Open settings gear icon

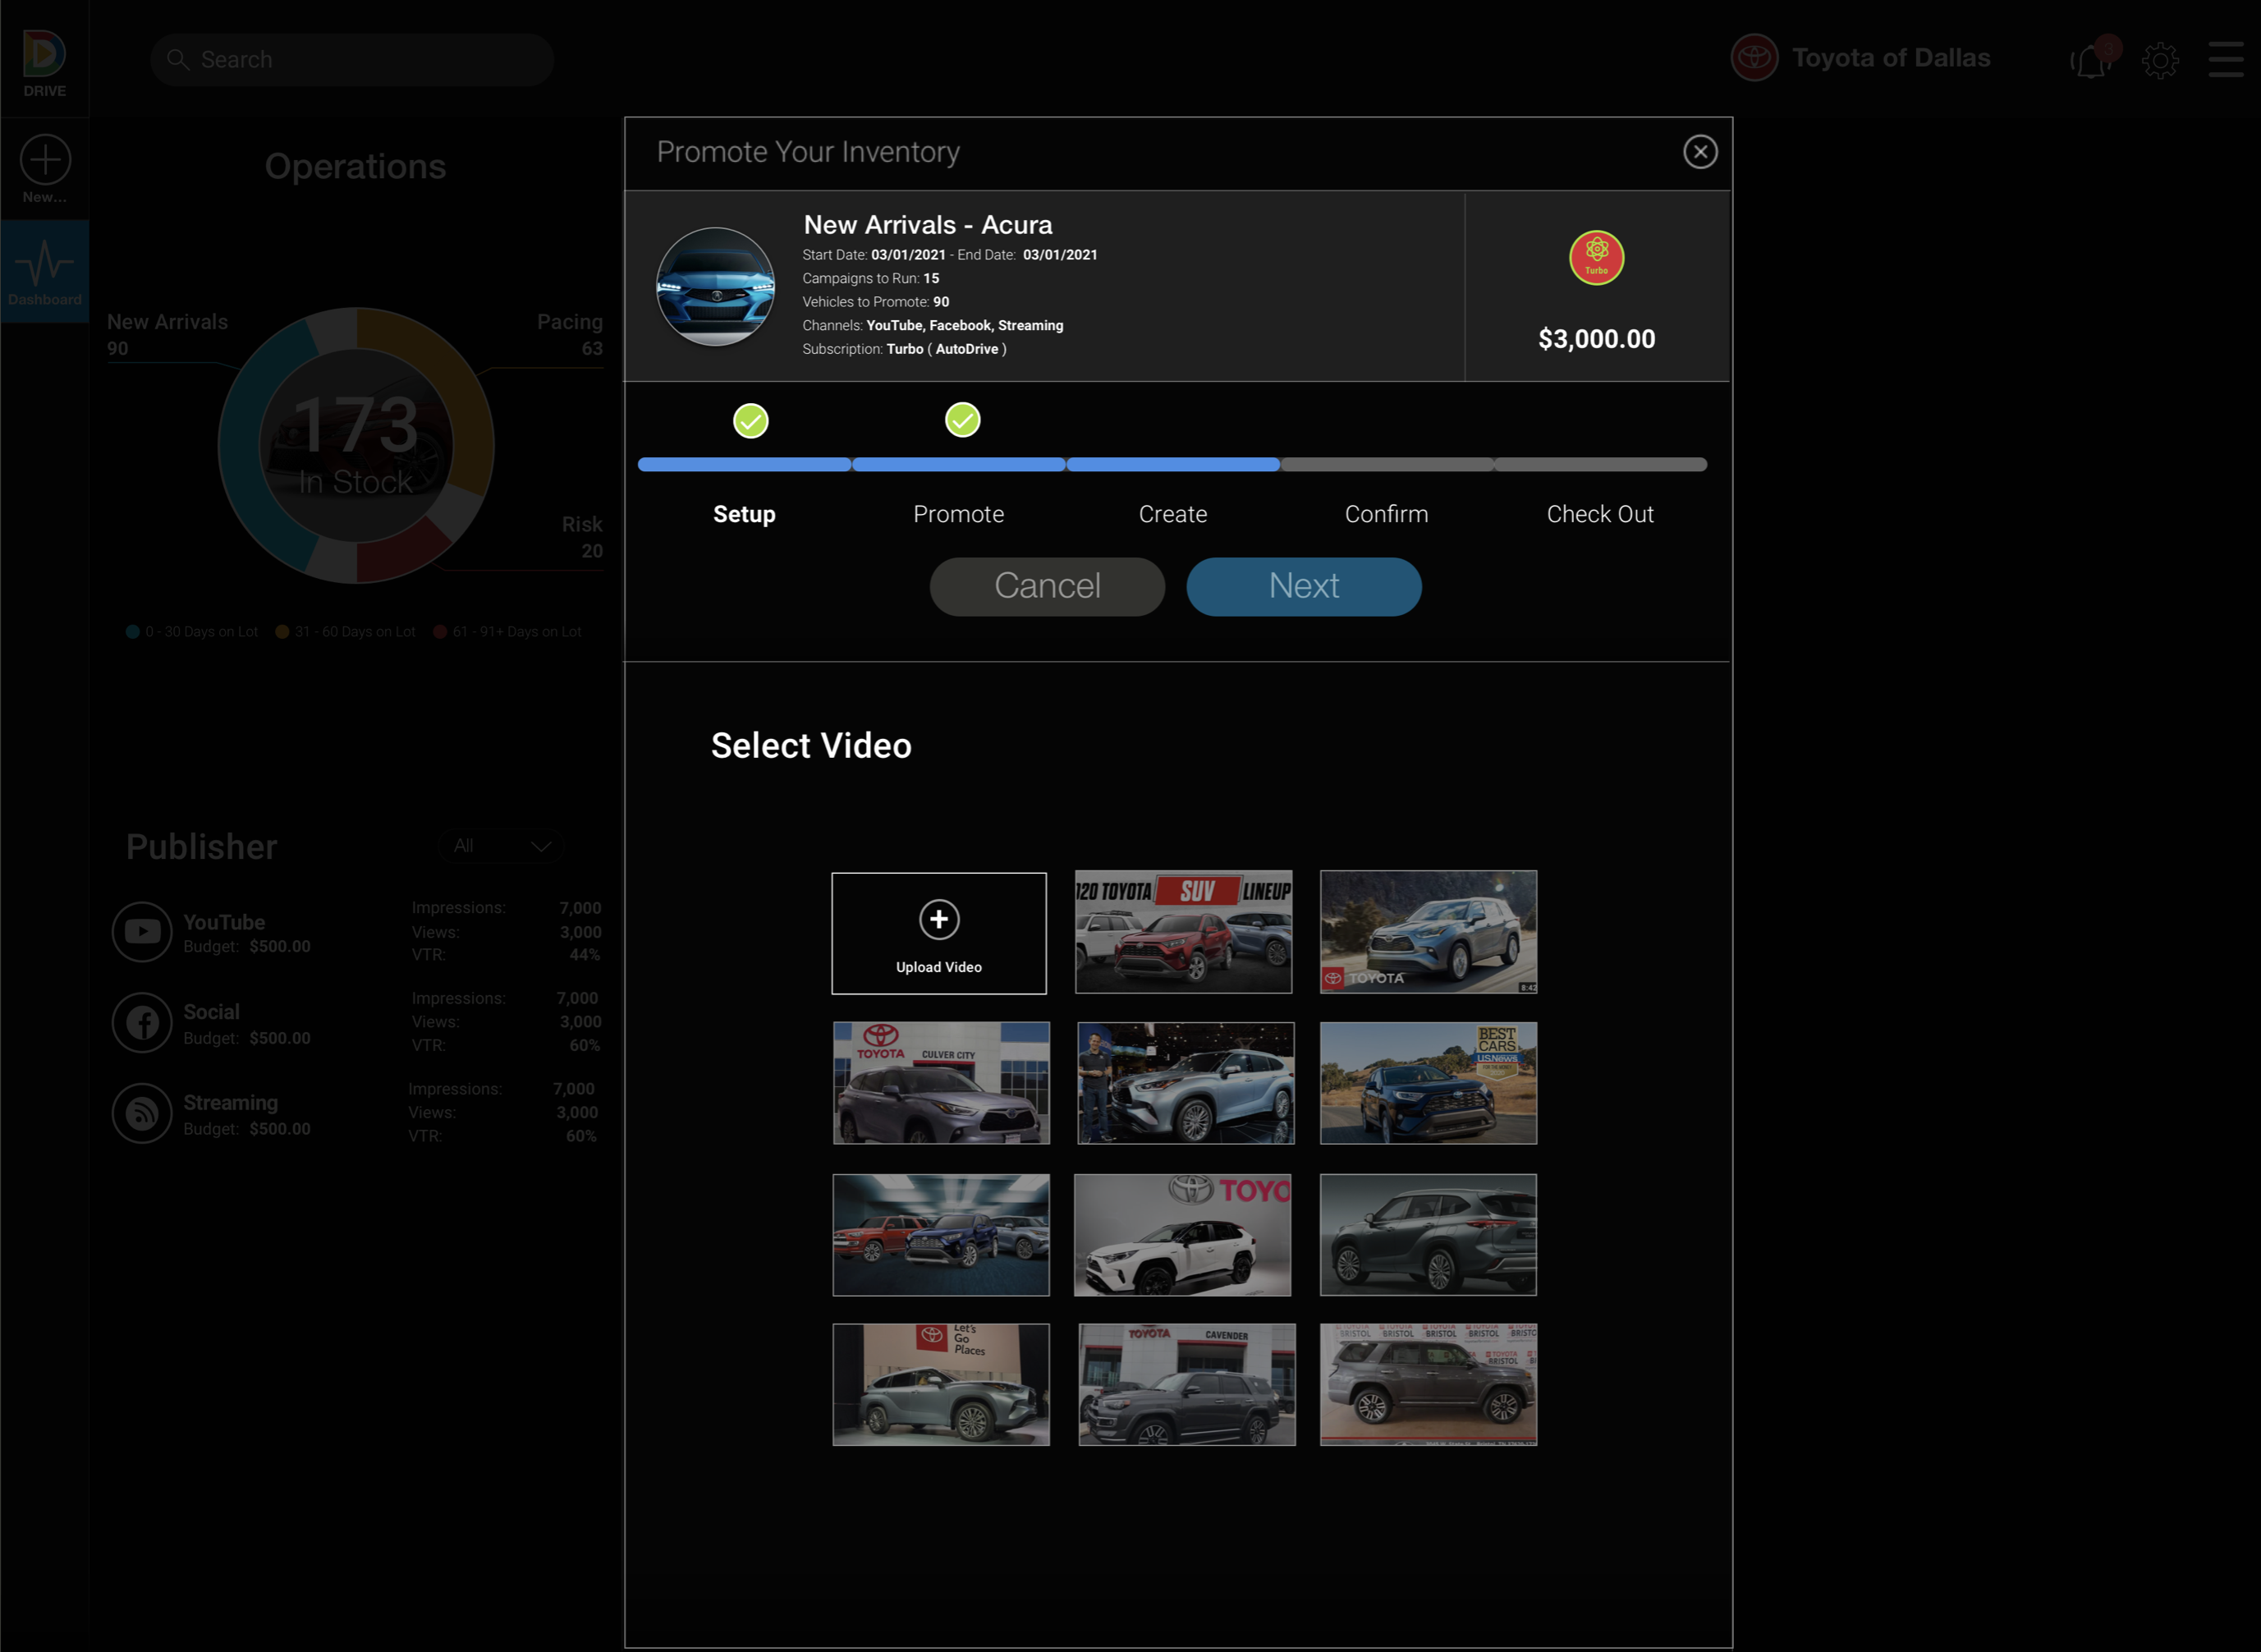click(2160, 61)
